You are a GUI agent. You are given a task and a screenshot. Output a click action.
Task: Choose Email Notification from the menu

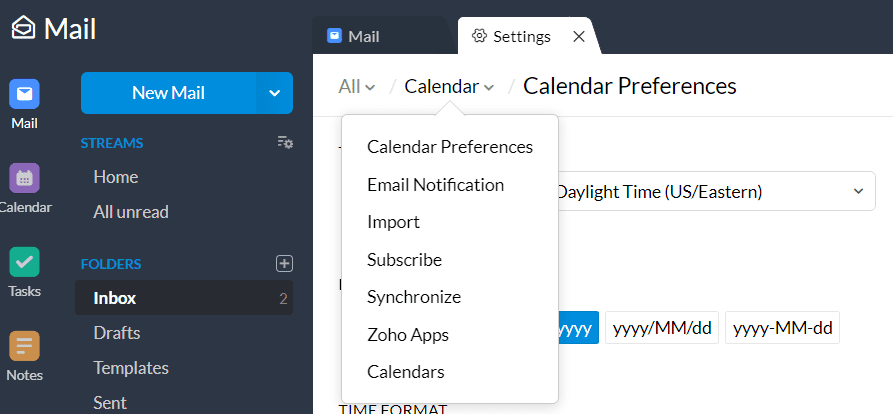436,185
